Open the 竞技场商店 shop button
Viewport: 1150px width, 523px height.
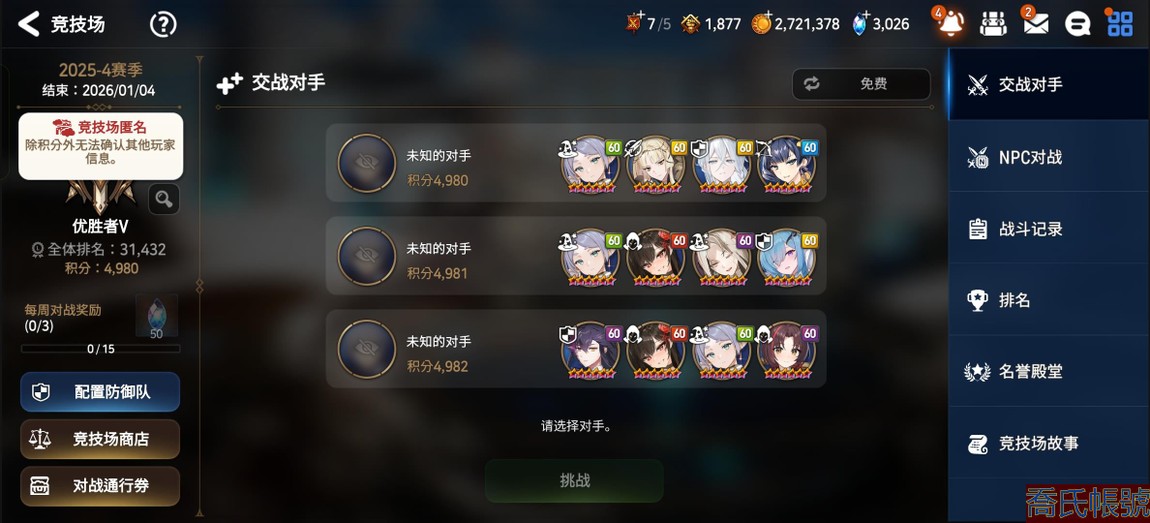click(100, 439)
